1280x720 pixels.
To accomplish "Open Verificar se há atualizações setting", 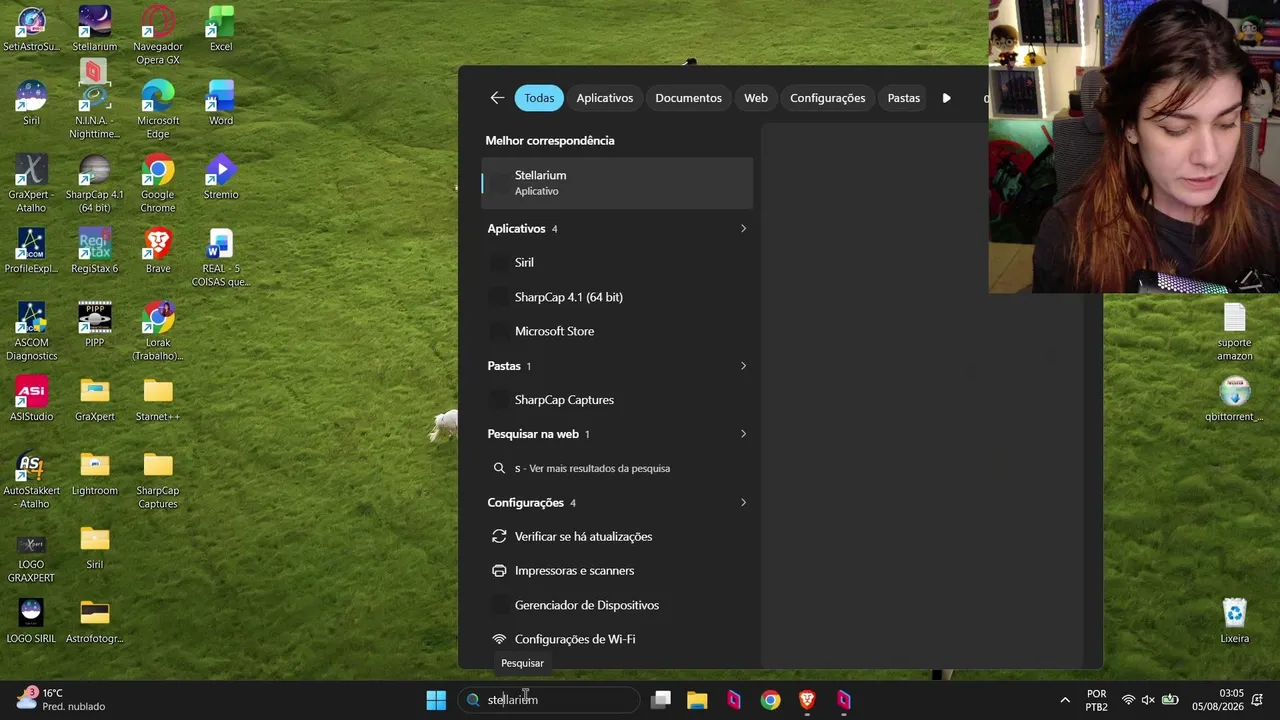I will click(x=617, y=537).
